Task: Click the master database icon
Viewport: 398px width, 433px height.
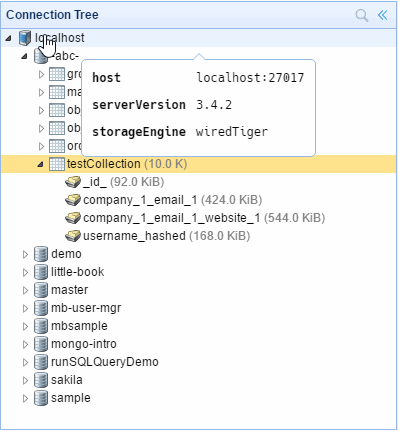Action: coord(41,290)
